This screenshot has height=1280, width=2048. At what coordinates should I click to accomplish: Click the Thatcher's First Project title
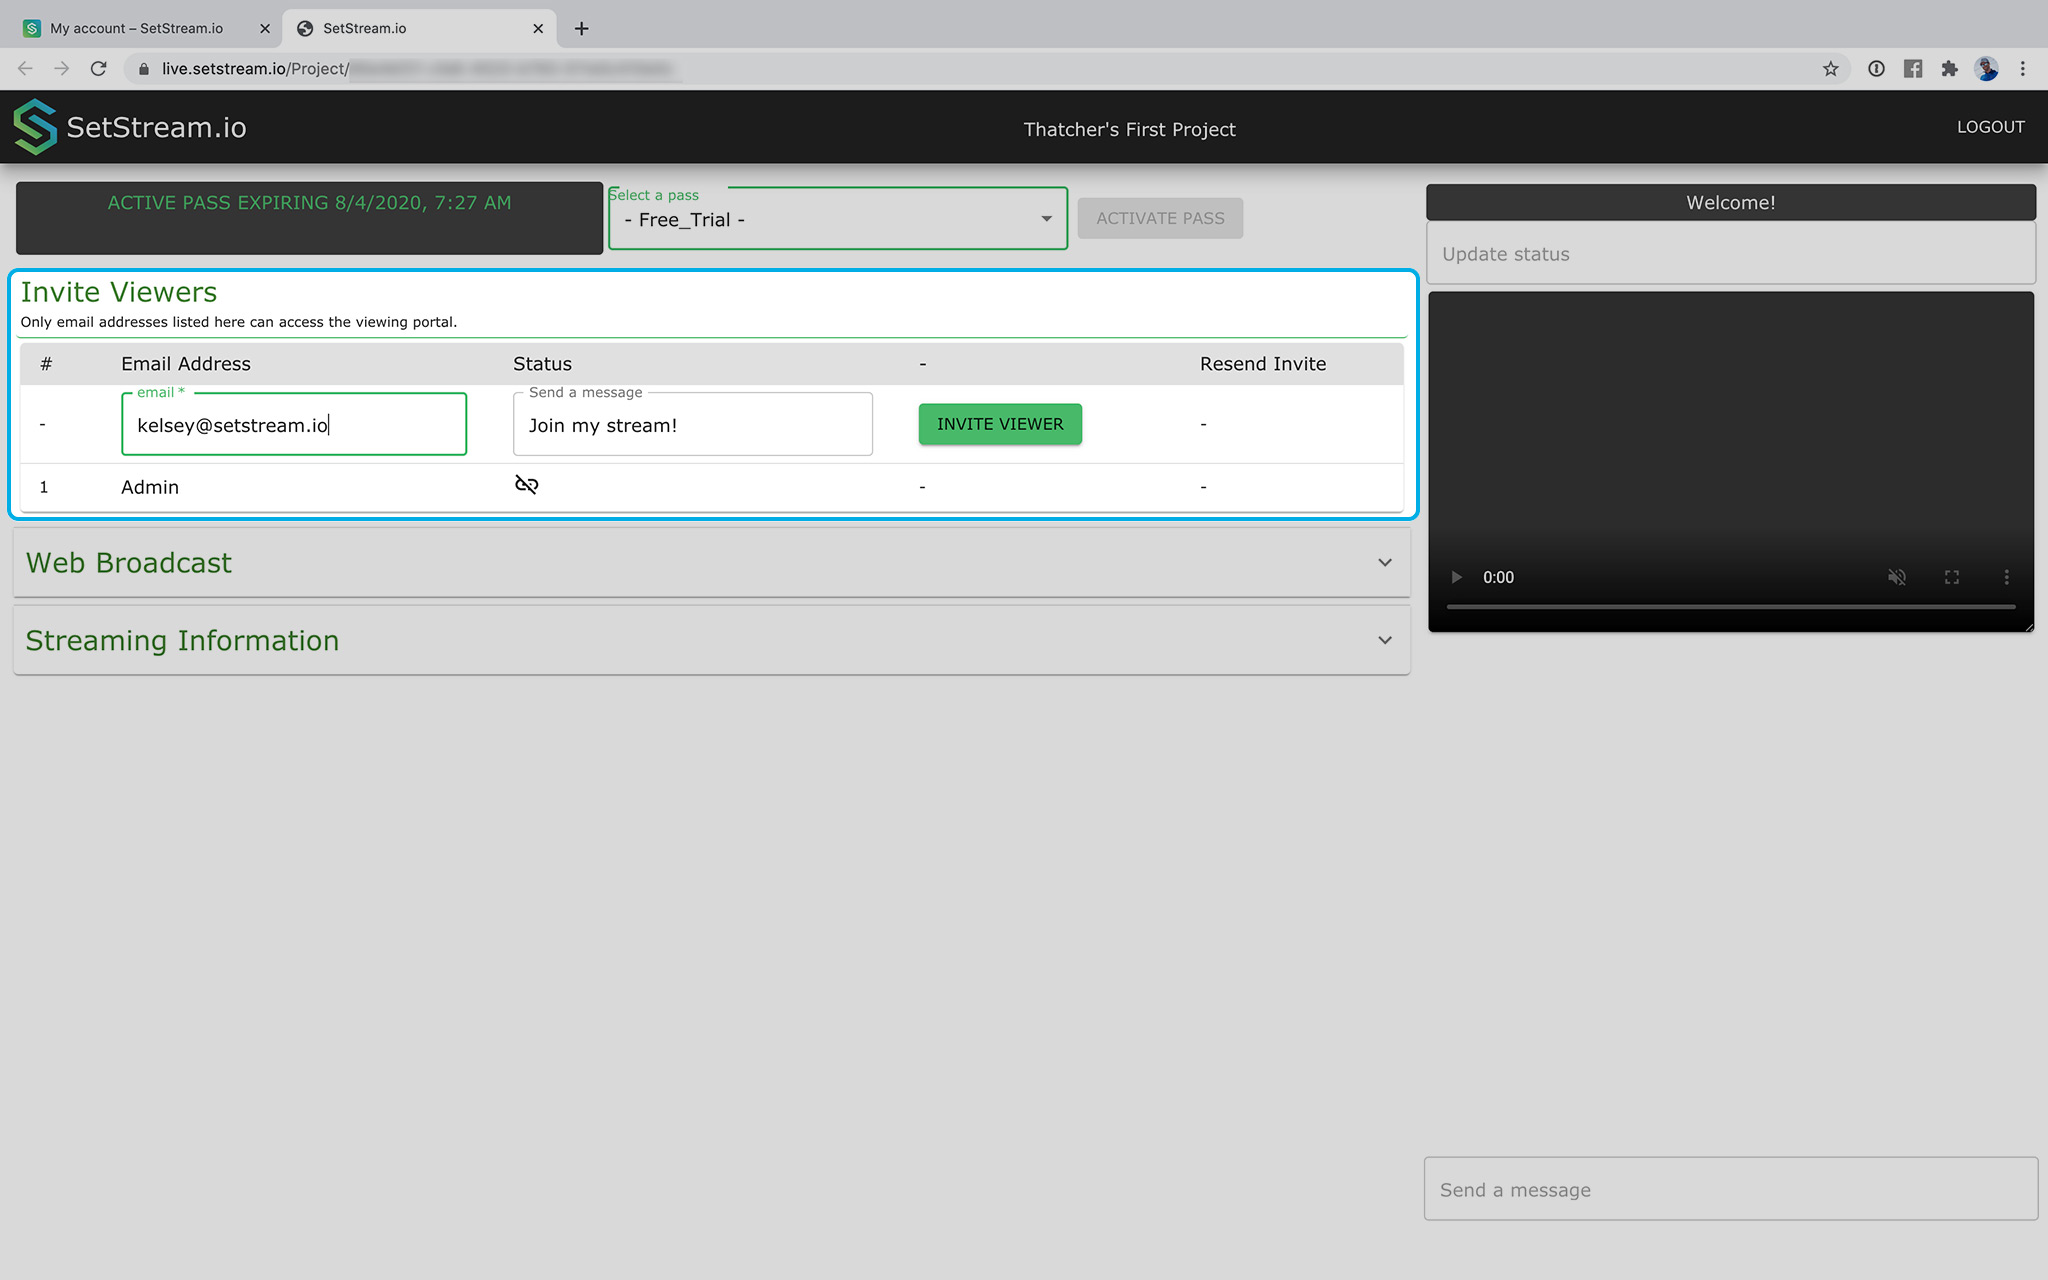tap(1130, 129)
